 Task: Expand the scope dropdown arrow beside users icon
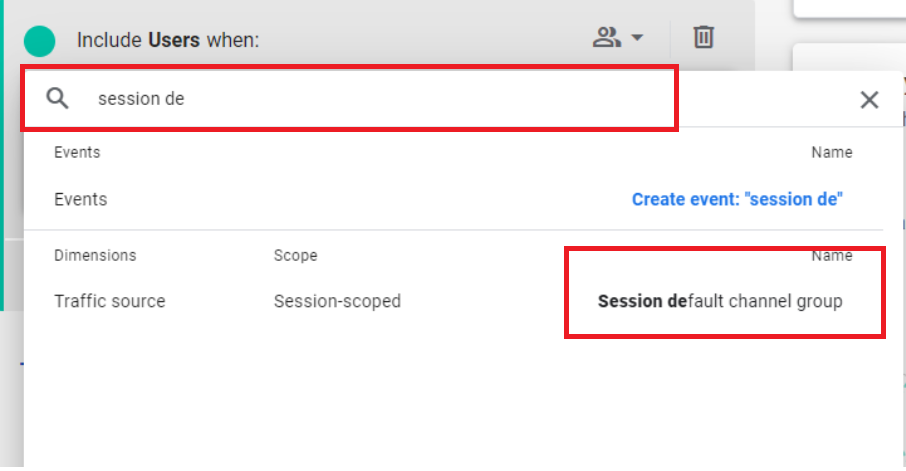coord(637,38)
